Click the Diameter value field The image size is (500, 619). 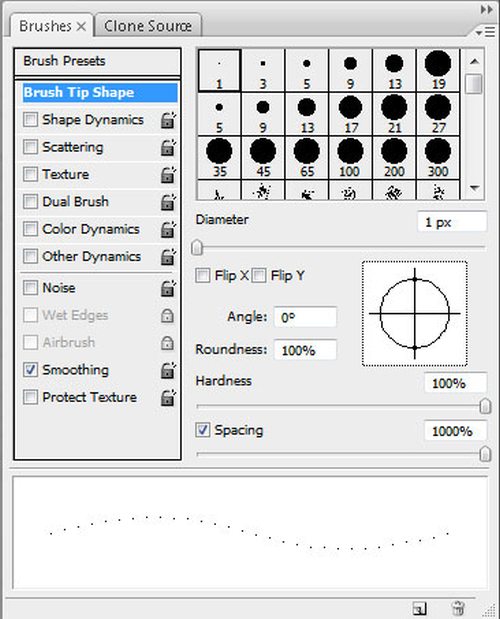point(452,222)
